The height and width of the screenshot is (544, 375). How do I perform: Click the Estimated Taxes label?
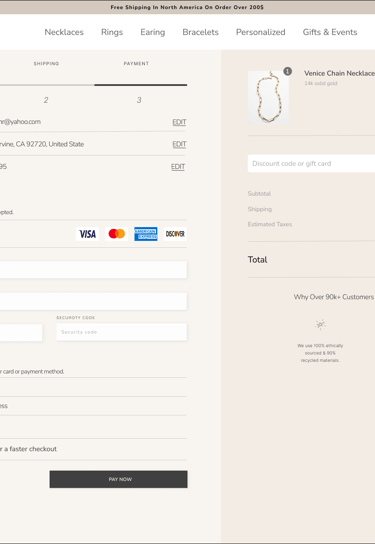[270, 224]
